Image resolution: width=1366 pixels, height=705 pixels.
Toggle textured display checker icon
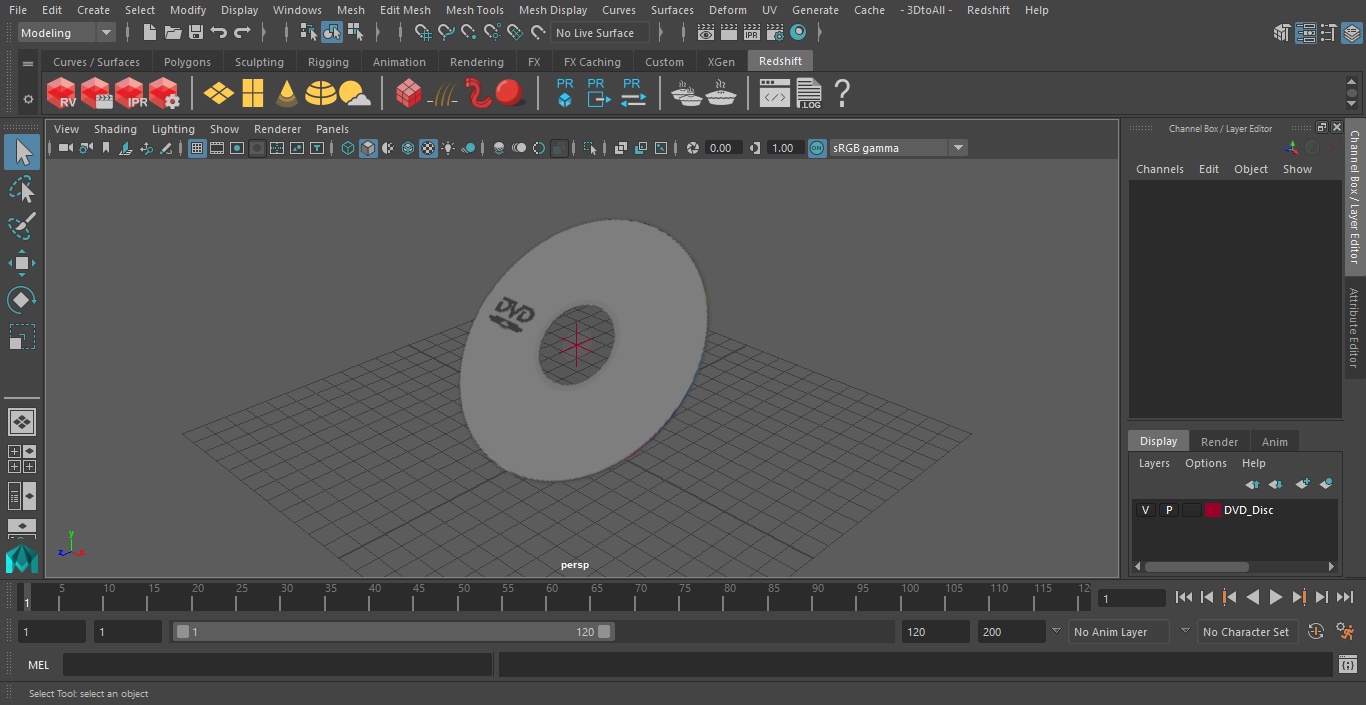[428, 148]
